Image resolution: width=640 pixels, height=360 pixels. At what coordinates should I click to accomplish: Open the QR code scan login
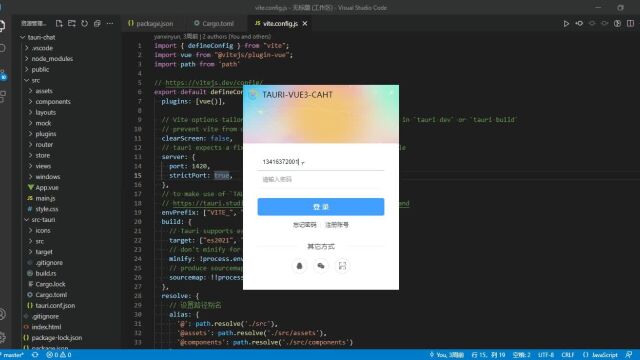[x=342, y=266]
